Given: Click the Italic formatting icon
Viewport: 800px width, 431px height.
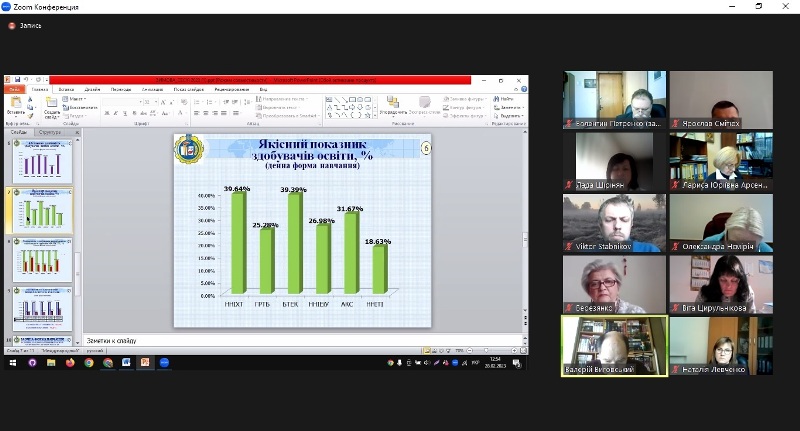Looking at the screenshot, I should [x=116, y=113].
